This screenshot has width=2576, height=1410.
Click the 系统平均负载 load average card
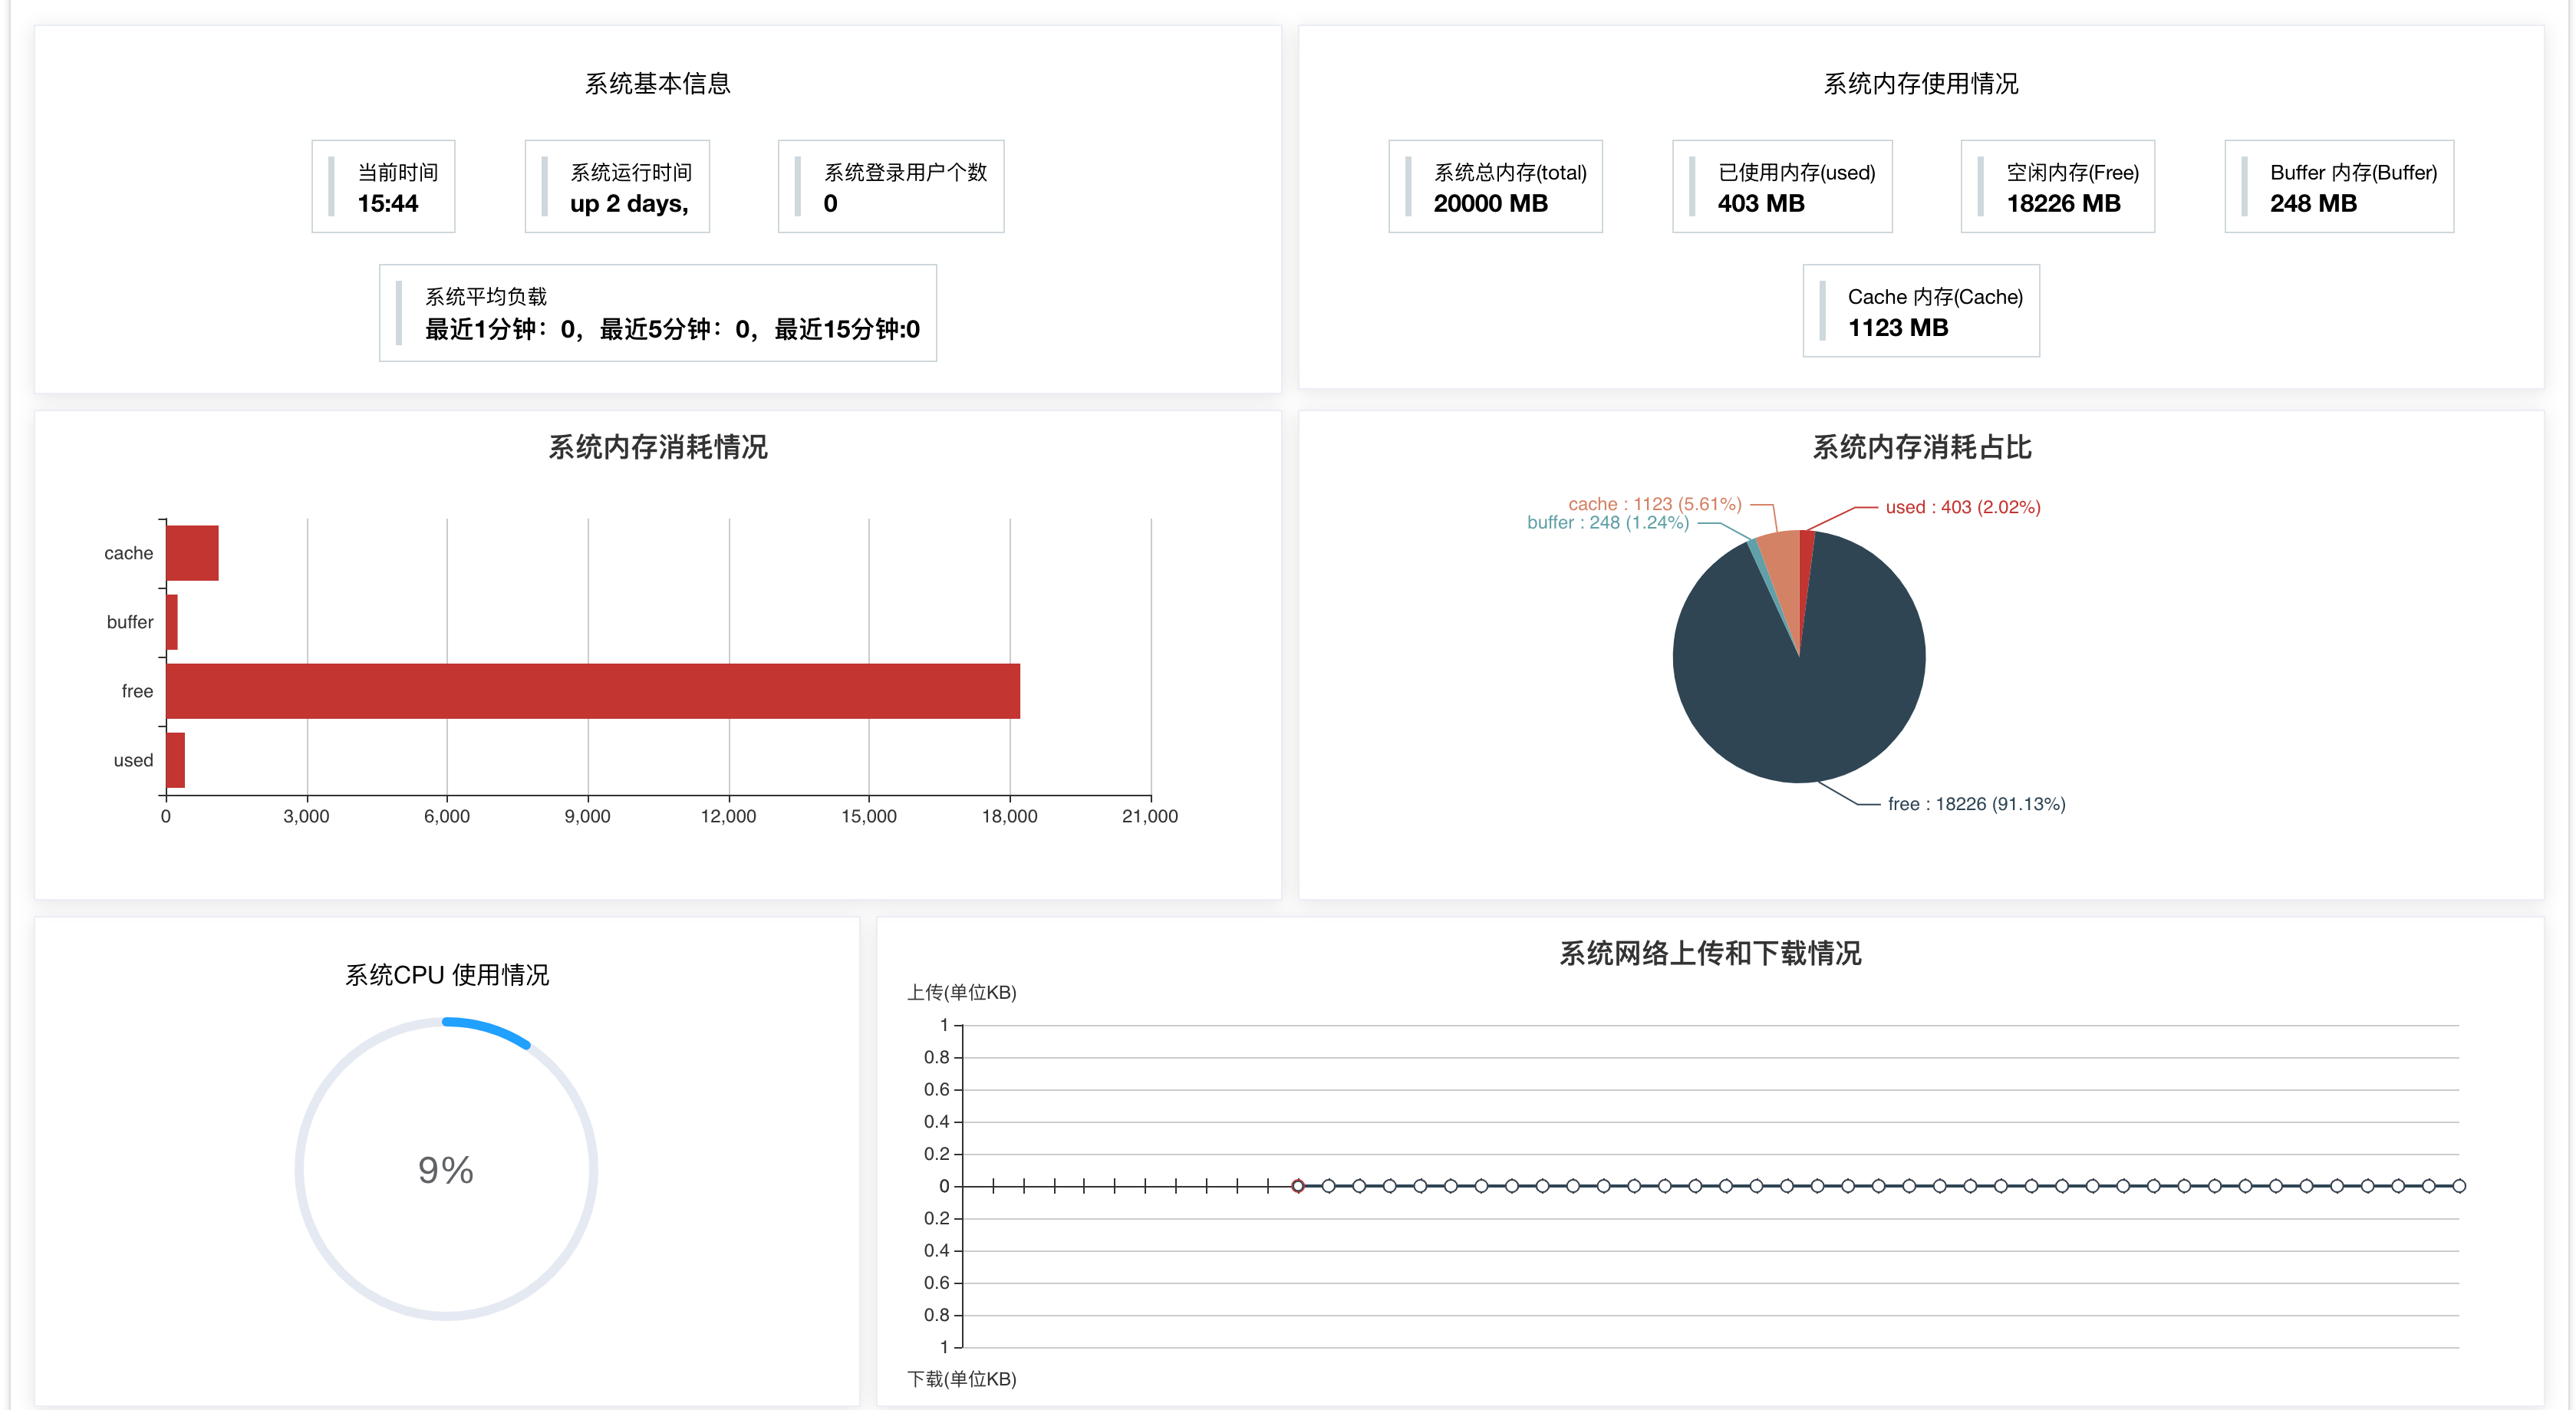point(658,313)
